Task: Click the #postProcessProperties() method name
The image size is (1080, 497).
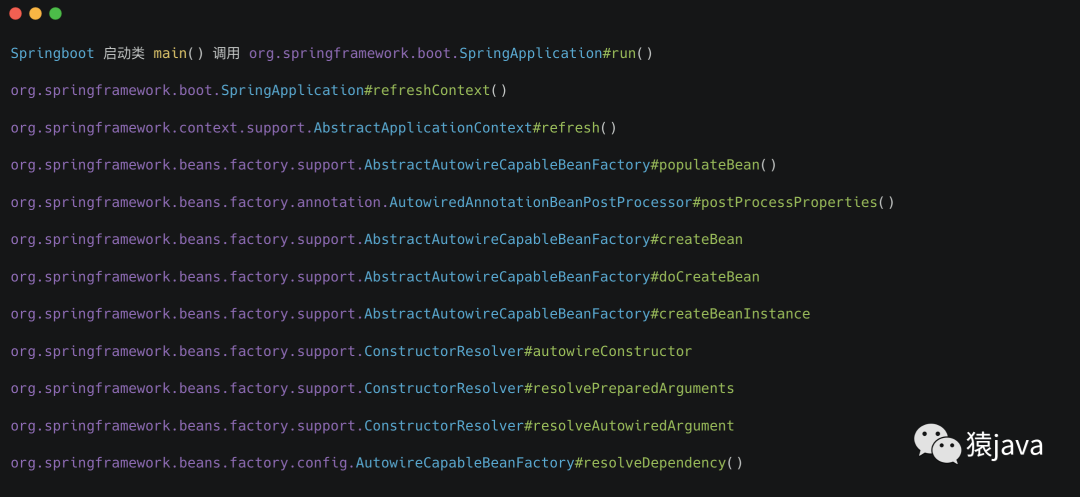Action: point(794,202)
